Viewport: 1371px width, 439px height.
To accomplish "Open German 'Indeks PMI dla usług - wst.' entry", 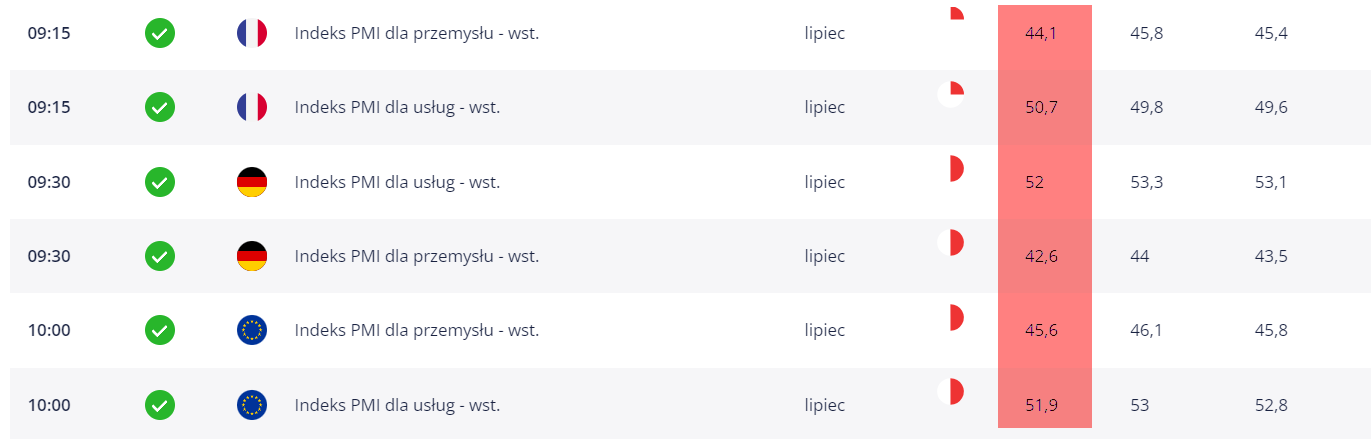I will pos(397,182).
